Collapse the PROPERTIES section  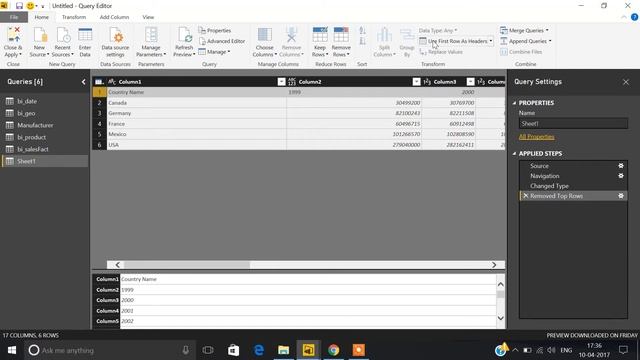pyautogui.click(x=514, y=103)
